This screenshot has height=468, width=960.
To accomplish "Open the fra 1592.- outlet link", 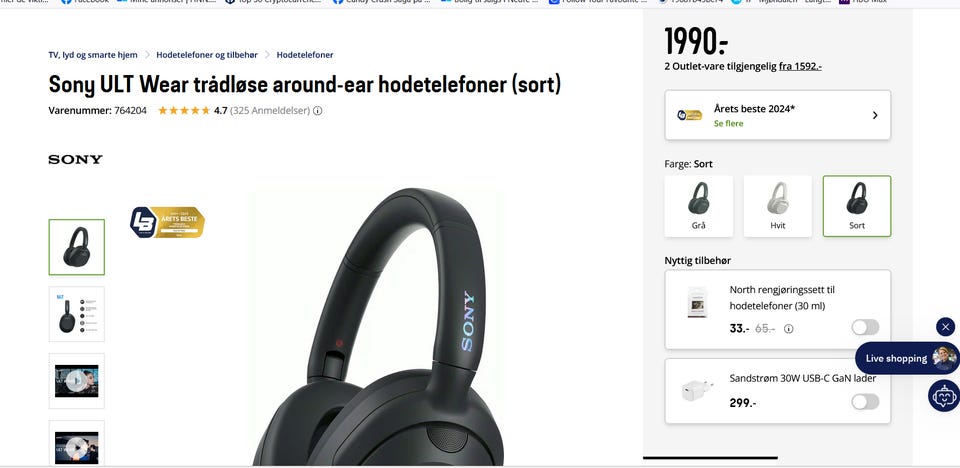I will point(800,66).
